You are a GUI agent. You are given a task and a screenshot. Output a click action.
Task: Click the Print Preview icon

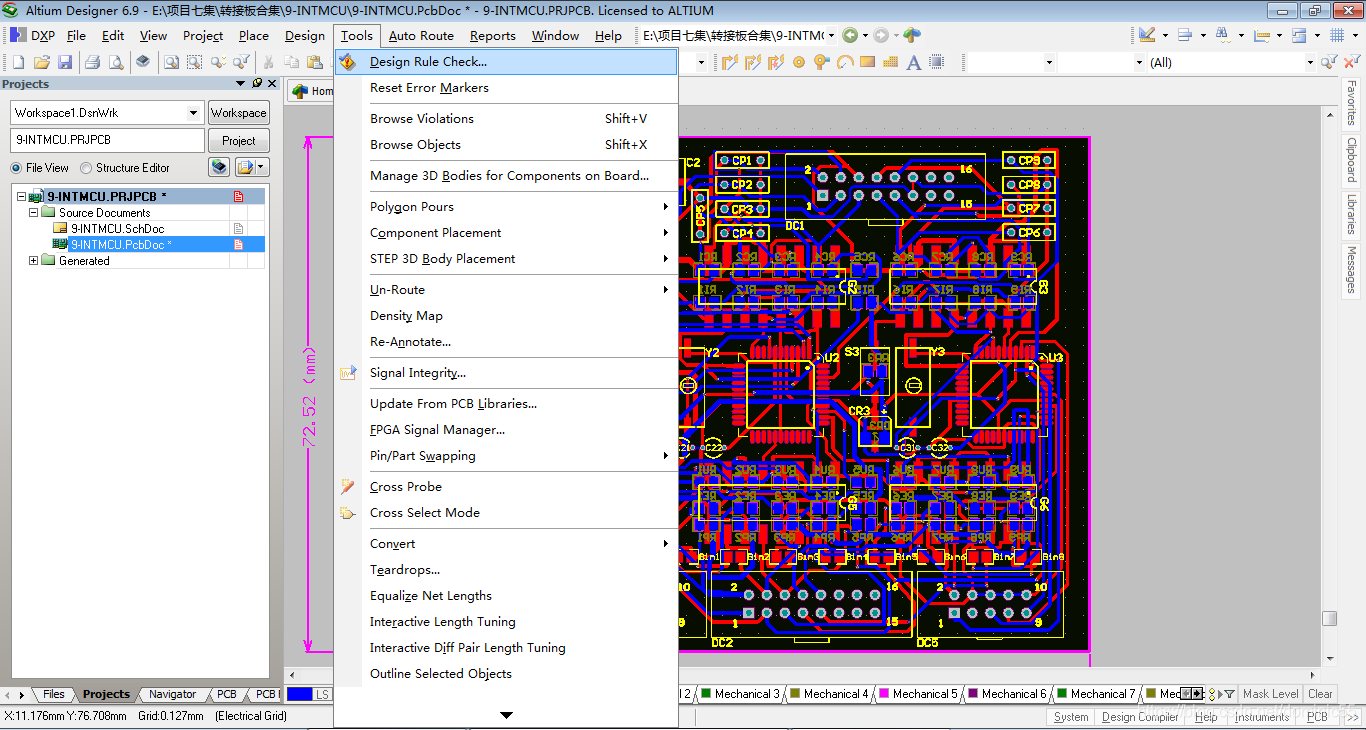tap(116, 62)
